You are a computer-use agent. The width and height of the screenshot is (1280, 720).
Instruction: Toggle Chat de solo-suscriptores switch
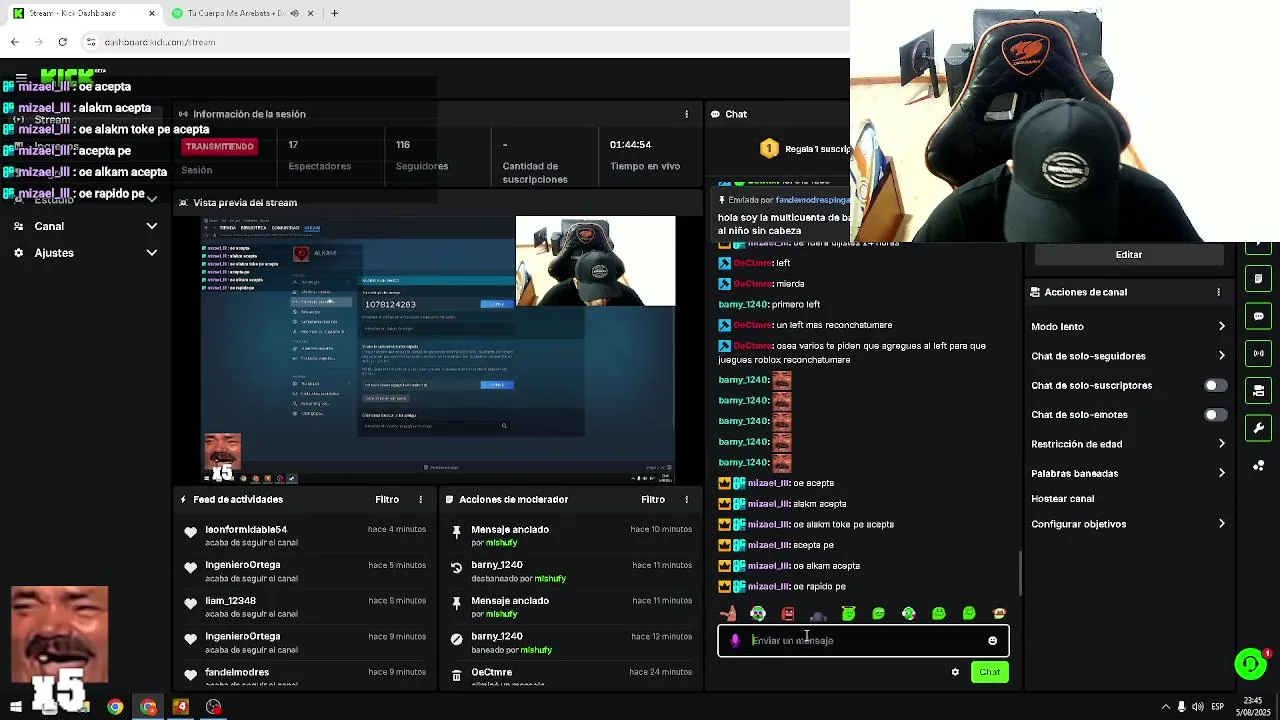click(x=1215, y=385)
